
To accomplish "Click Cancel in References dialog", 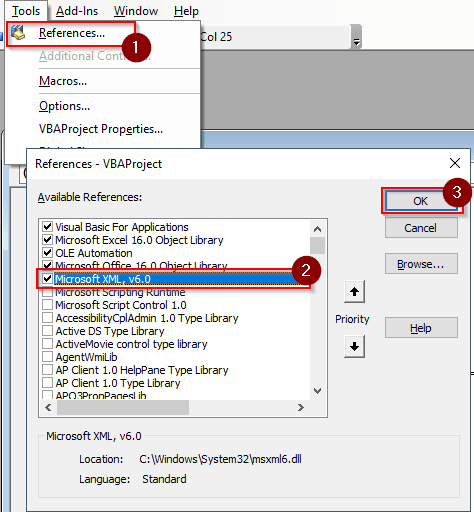I will (x=421, y=228).
